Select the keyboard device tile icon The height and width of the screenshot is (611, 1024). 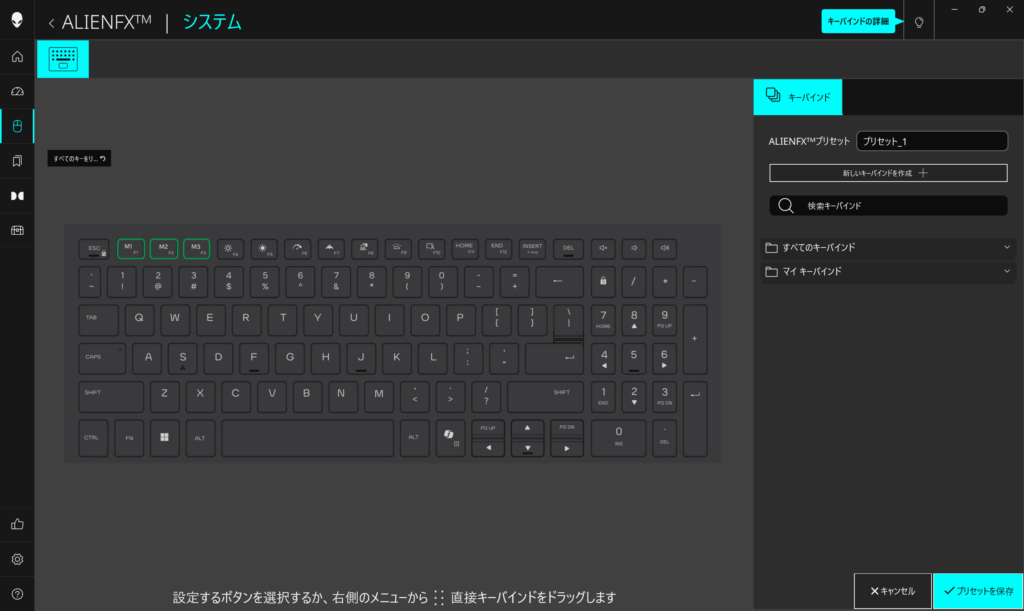coord(63,59)
